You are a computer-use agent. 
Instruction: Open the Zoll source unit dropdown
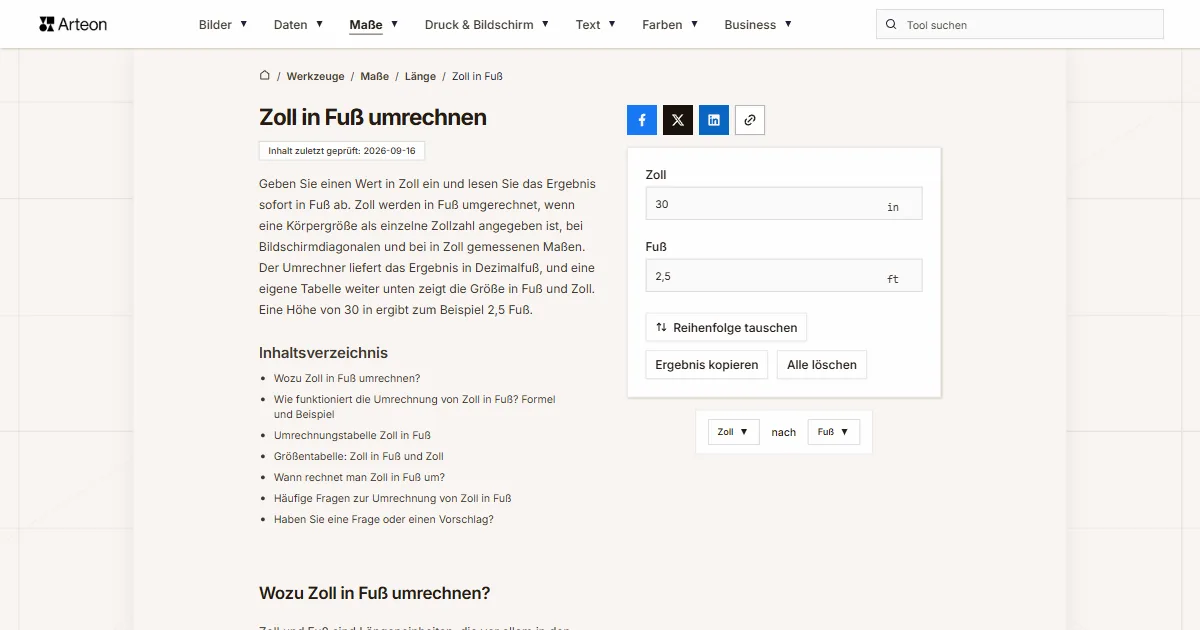pos(734,432)
